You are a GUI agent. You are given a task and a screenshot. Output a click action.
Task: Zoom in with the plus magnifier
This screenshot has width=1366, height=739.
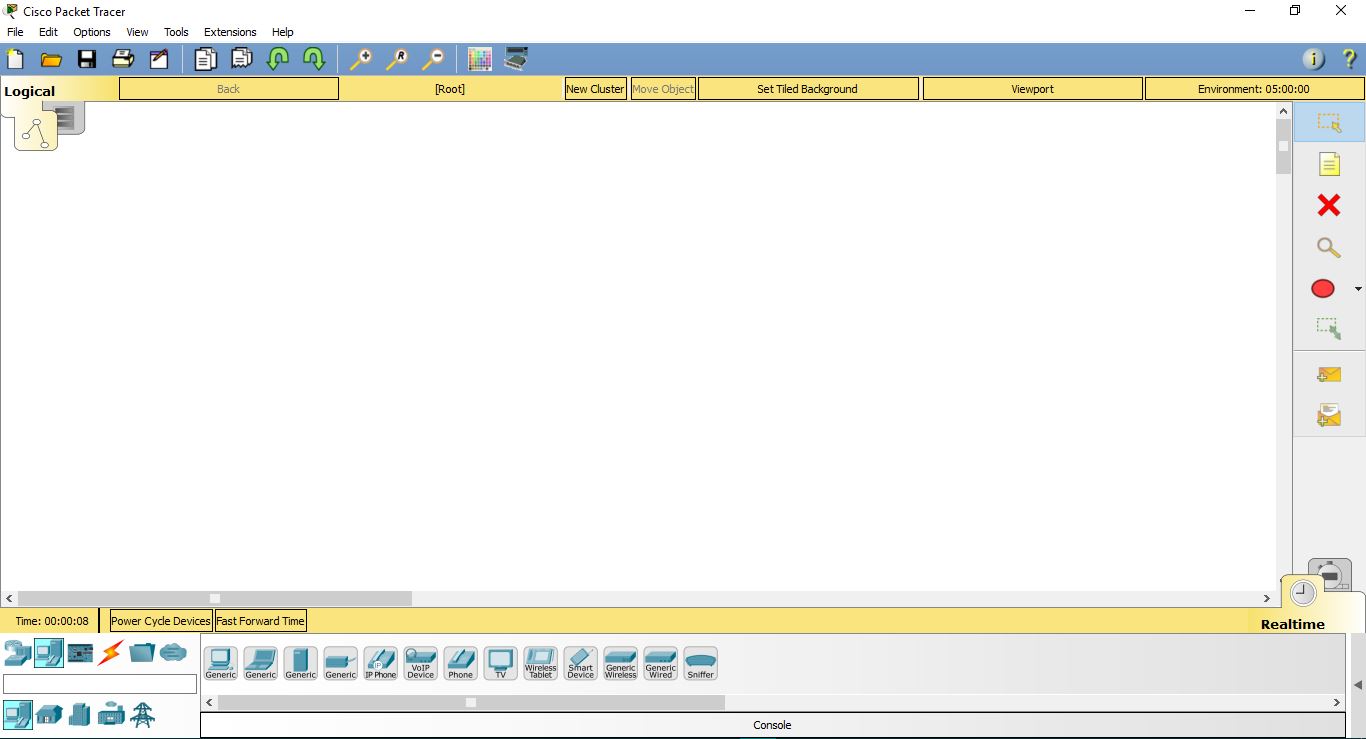[x=360, y=59]
